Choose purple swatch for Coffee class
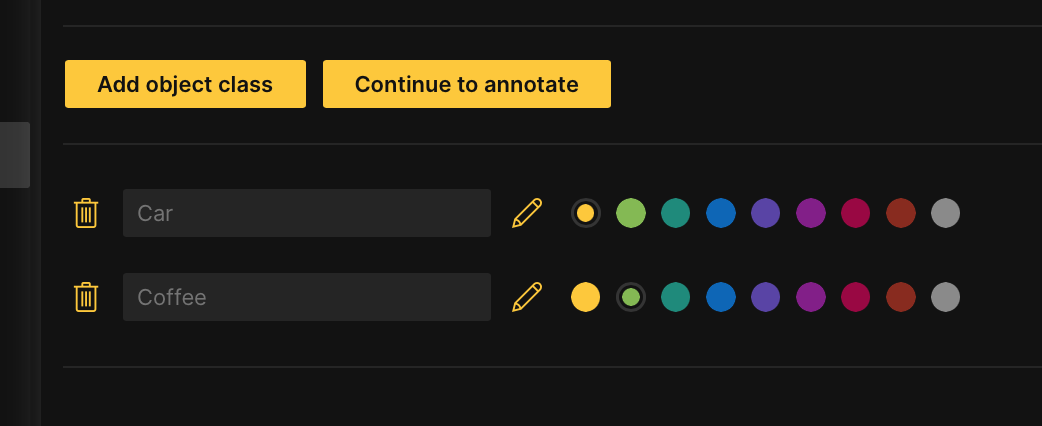The width and height of the screenshot is (1042, 426). click(x=811, y=297)
